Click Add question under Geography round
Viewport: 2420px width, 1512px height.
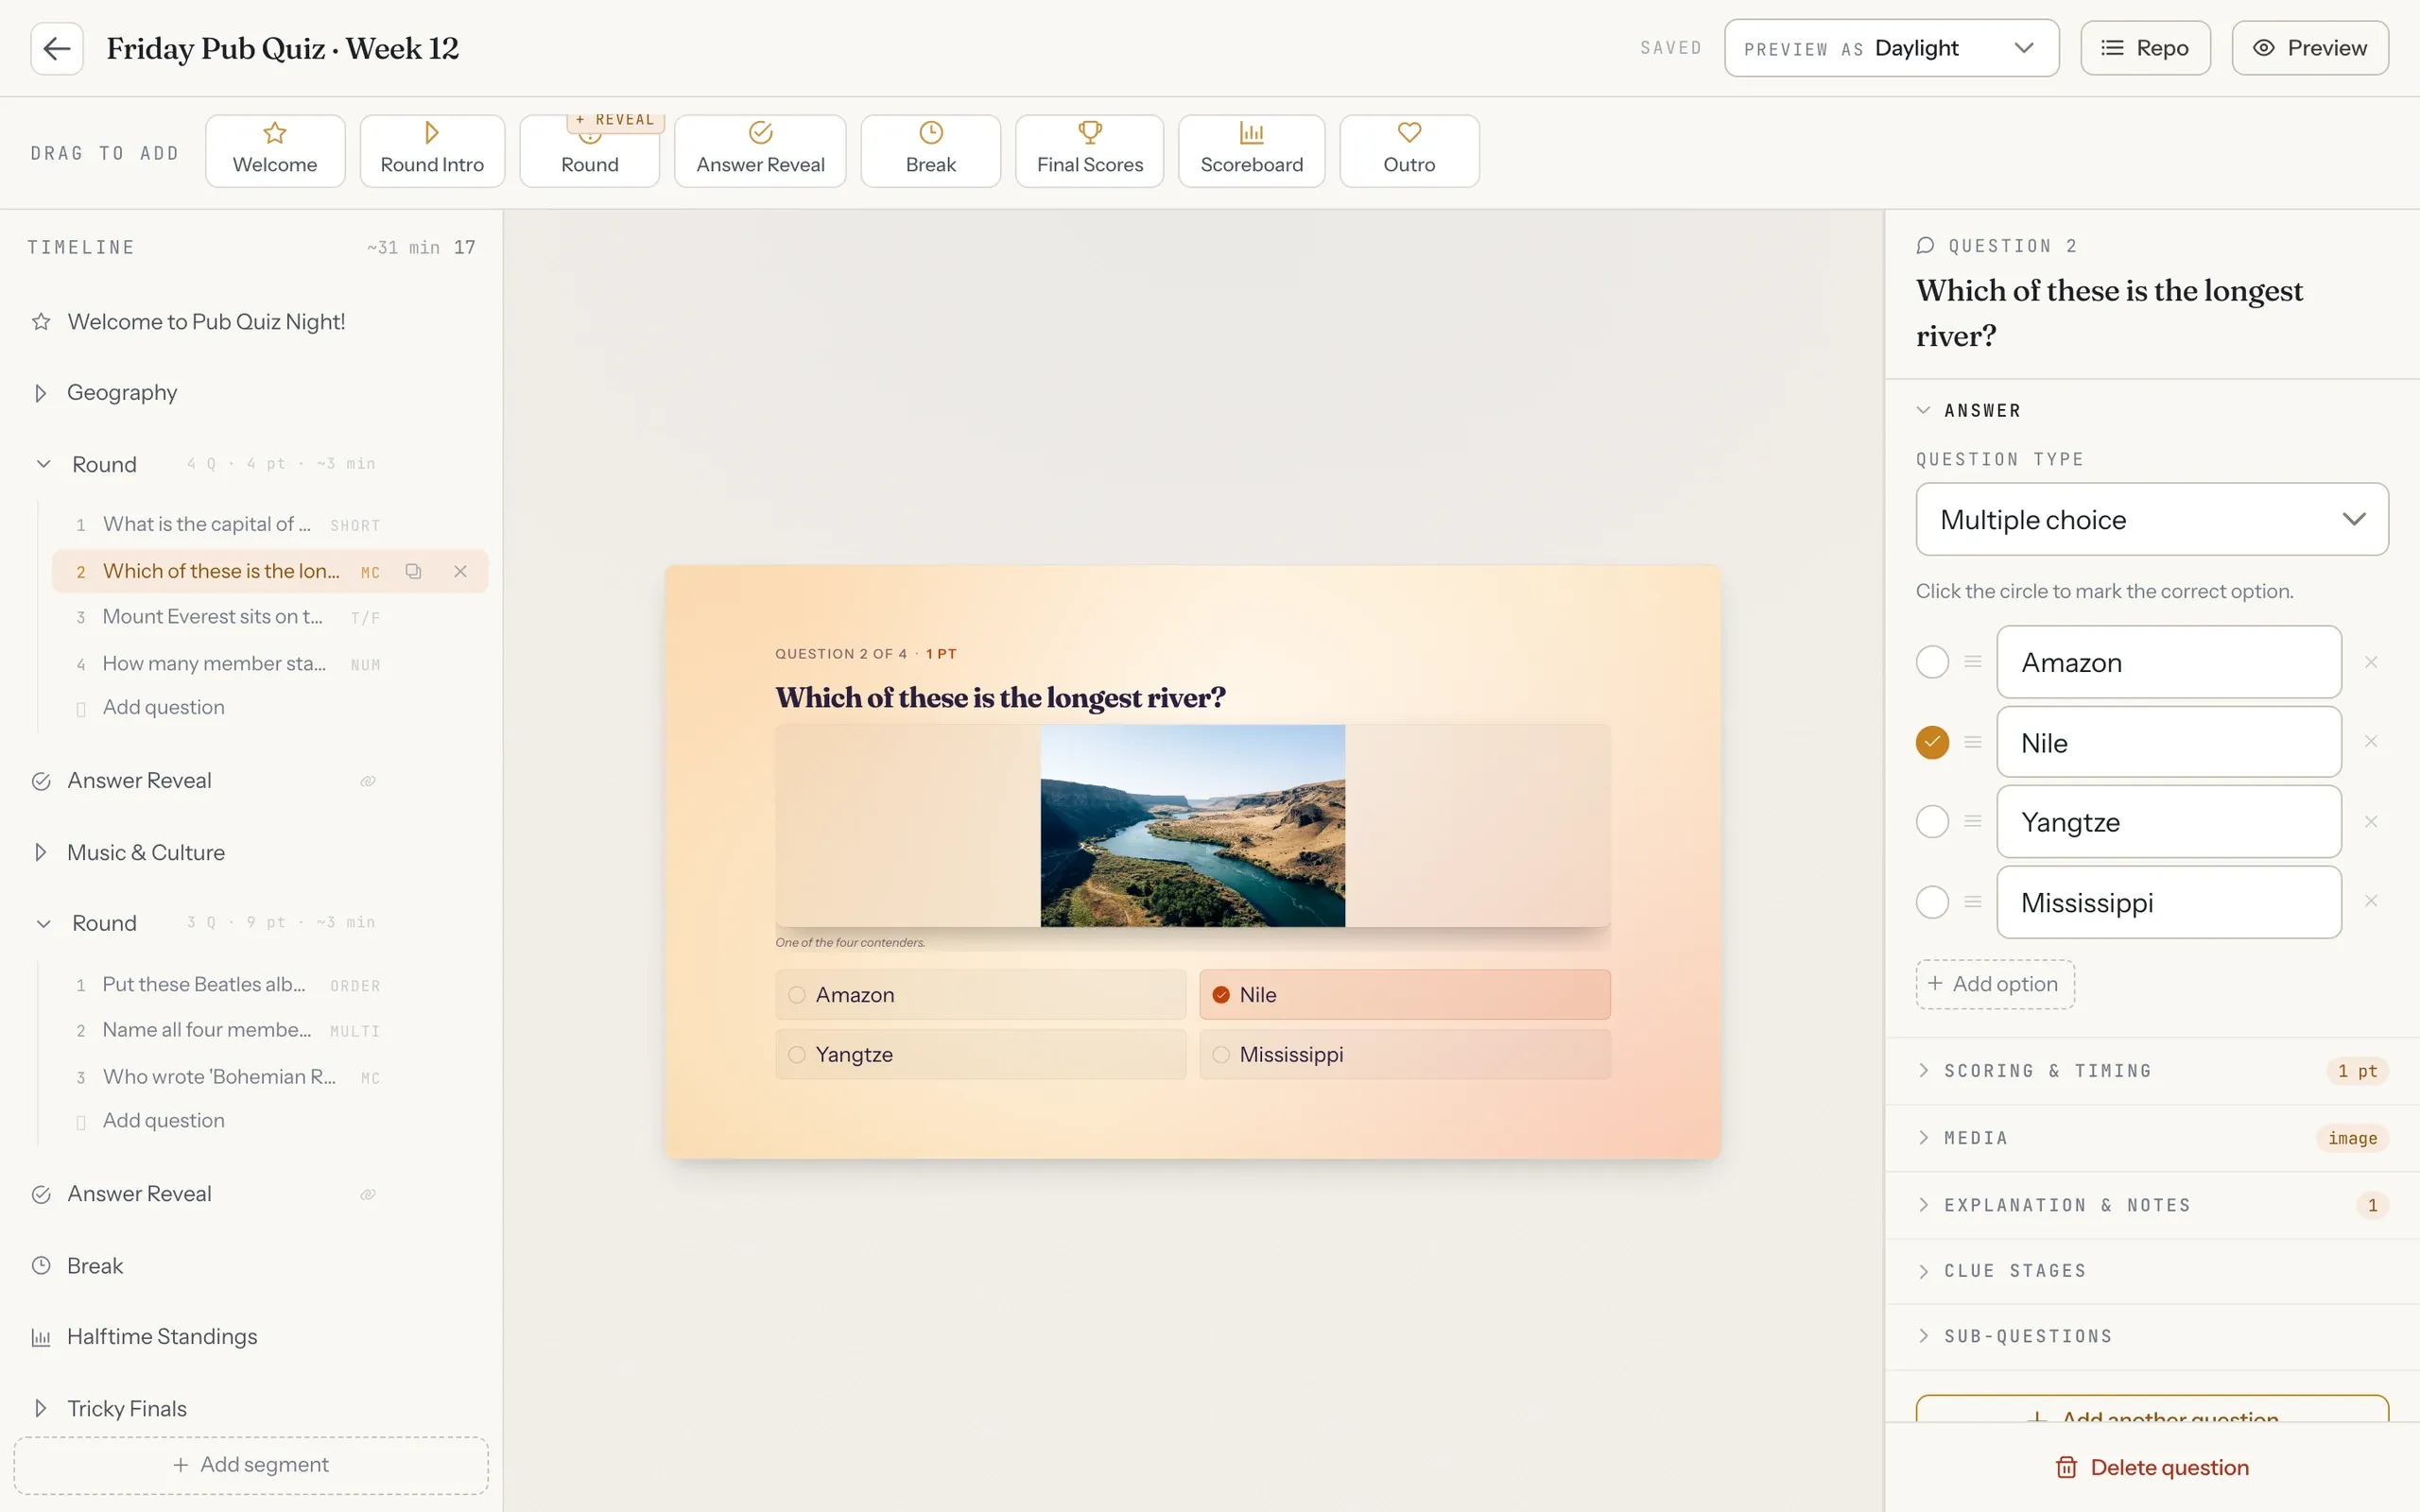click(163, 707)
